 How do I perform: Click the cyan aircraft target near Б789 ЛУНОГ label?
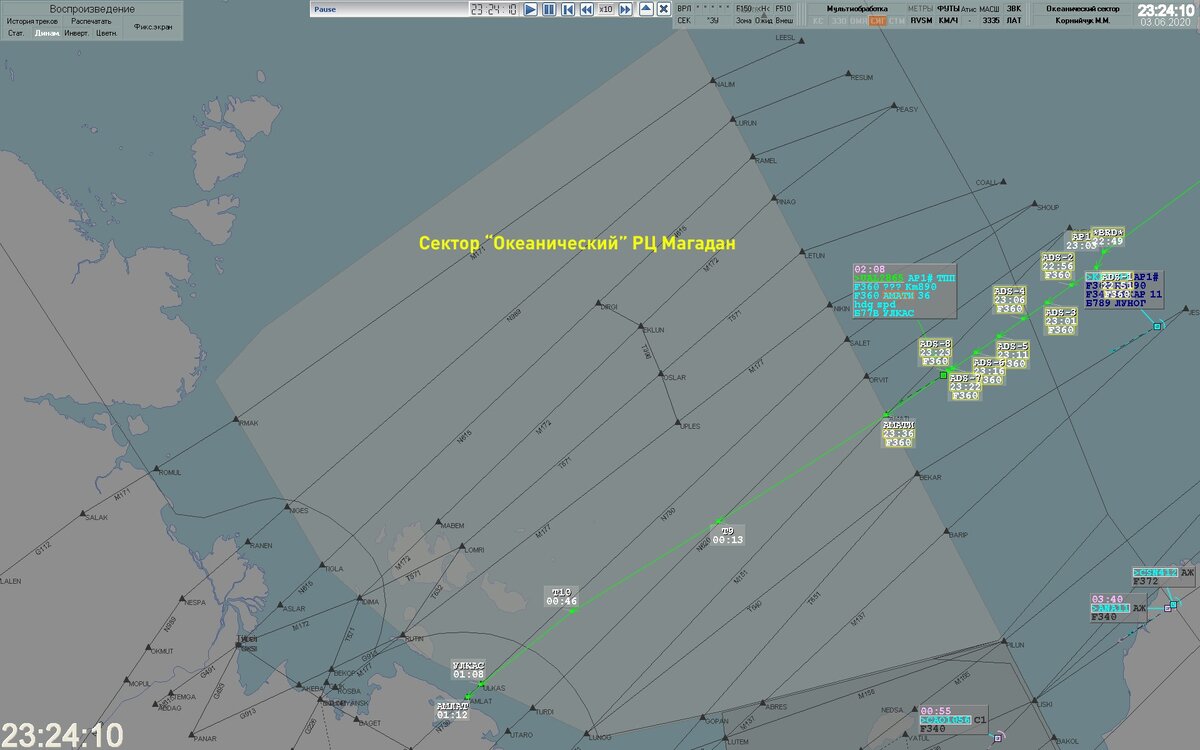point(1157,327)
